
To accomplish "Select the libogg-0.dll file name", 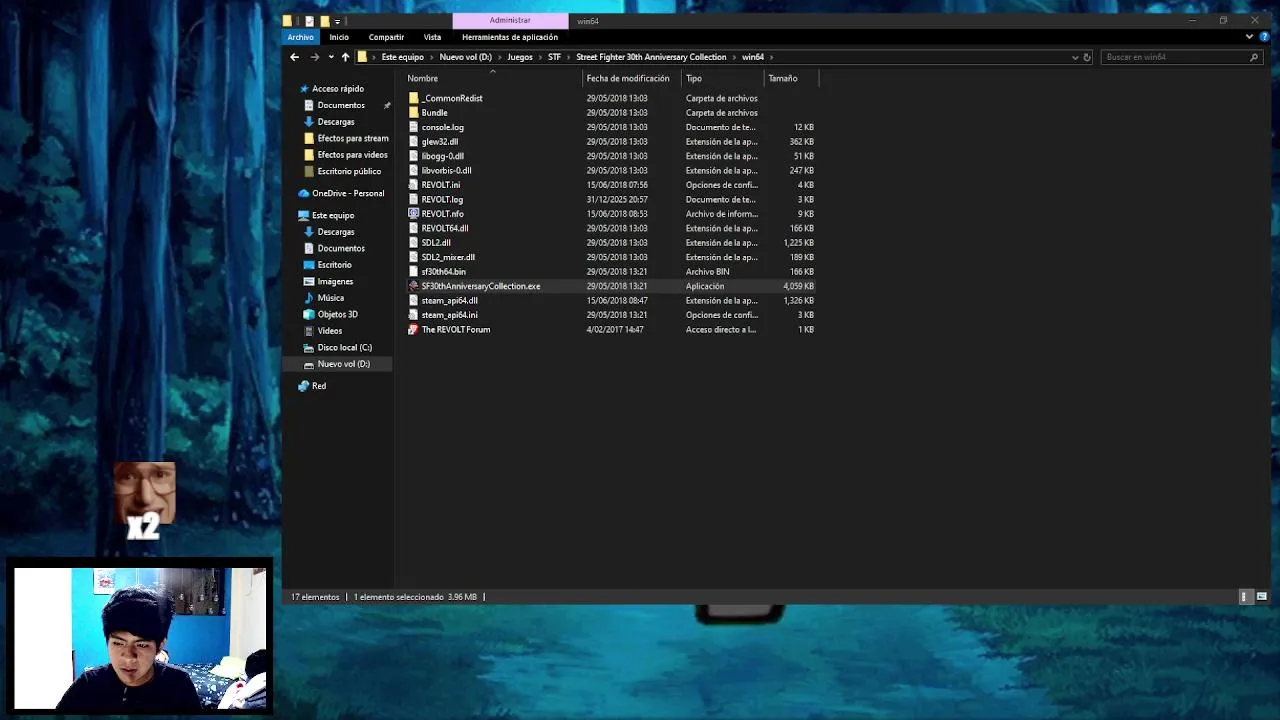I will pos(442,156).
